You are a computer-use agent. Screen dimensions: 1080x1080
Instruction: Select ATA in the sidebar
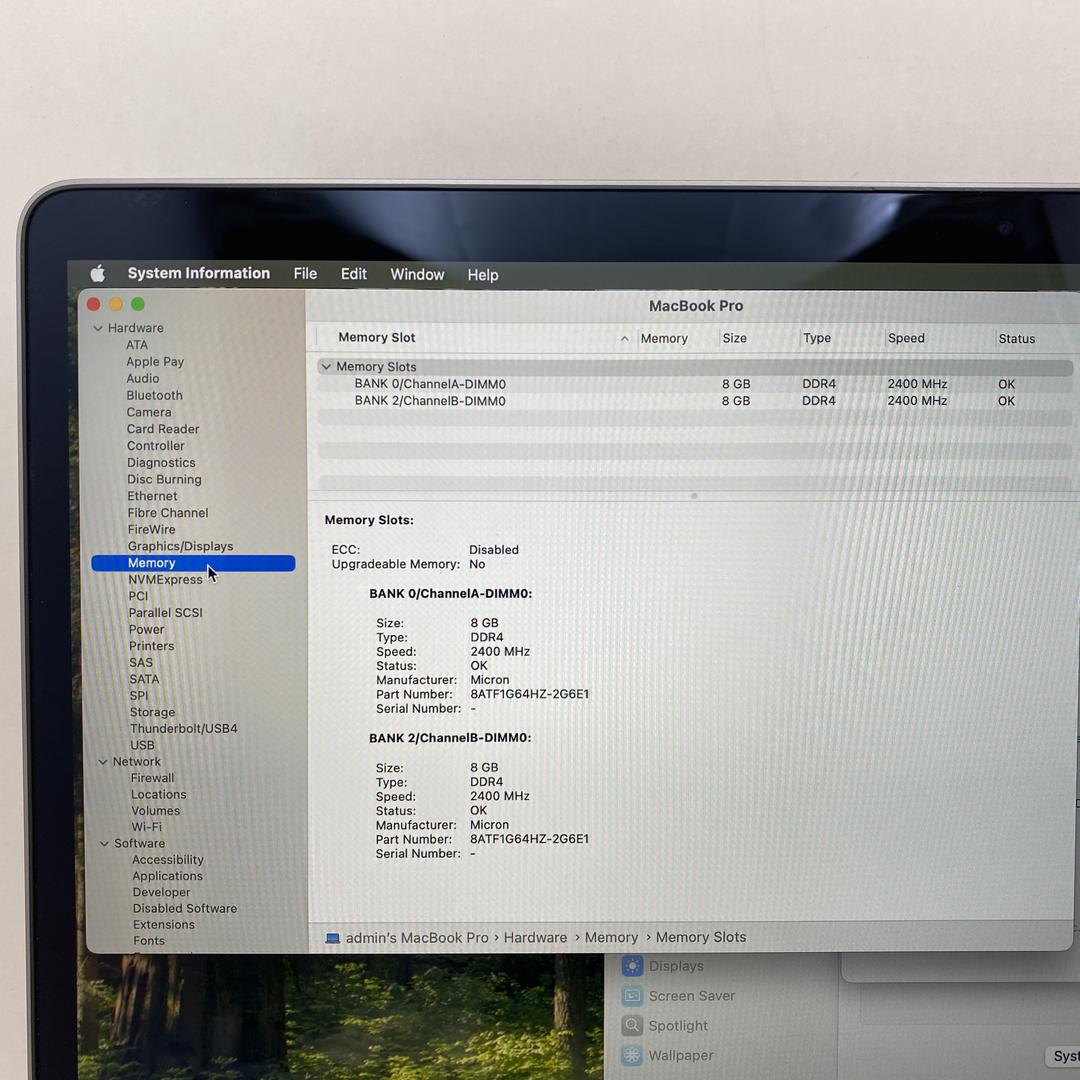click(137, 345)
